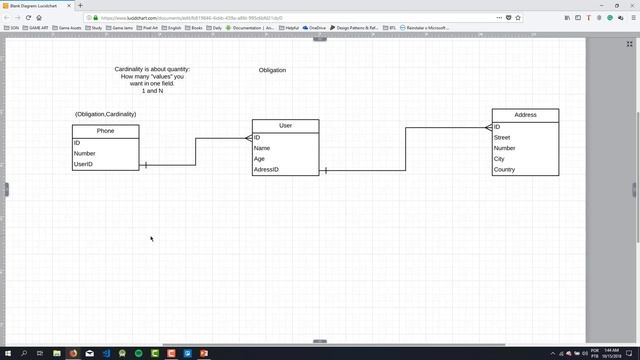Select the Street field in Address
This screenshot has width=640, height=360.
pyautogui.click(x=502, y=138)
